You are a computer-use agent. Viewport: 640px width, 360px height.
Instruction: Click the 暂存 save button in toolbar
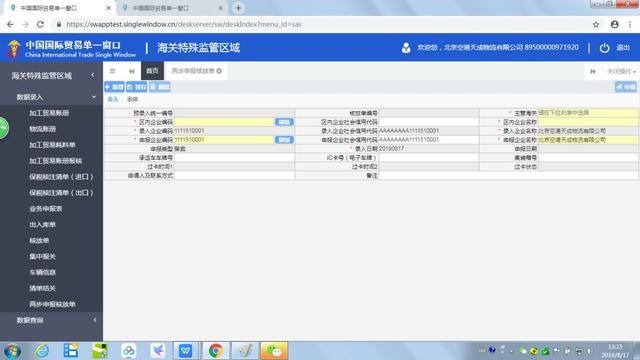136,87
